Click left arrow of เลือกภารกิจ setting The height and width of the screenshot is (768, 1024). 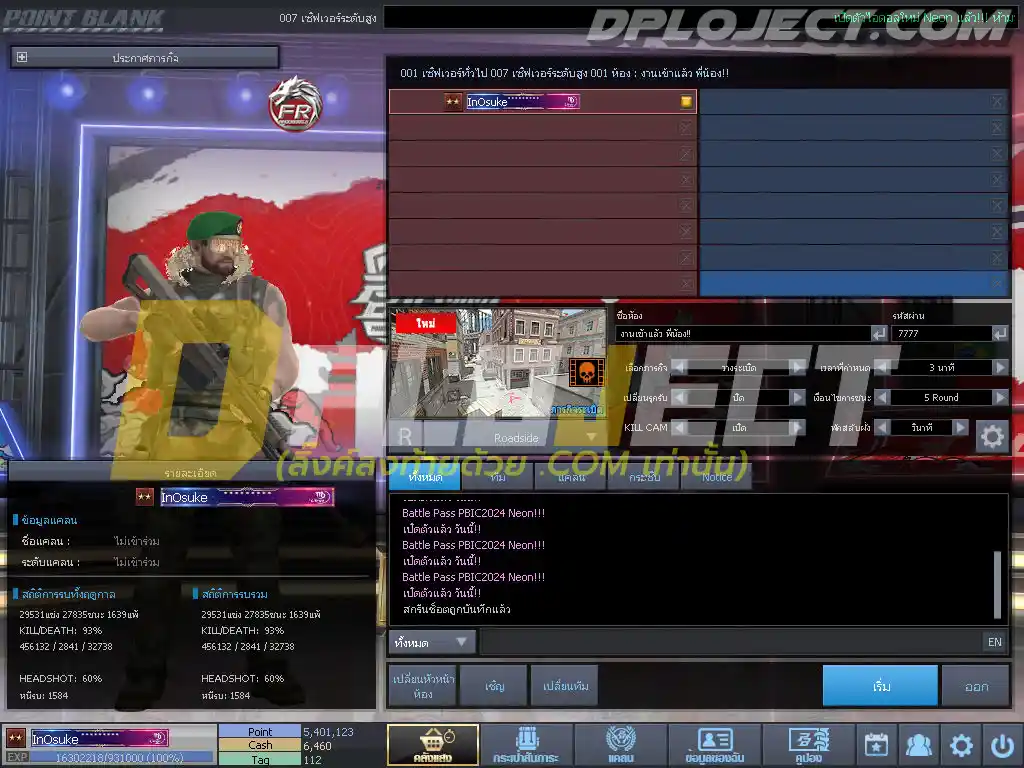click(679, 368)
